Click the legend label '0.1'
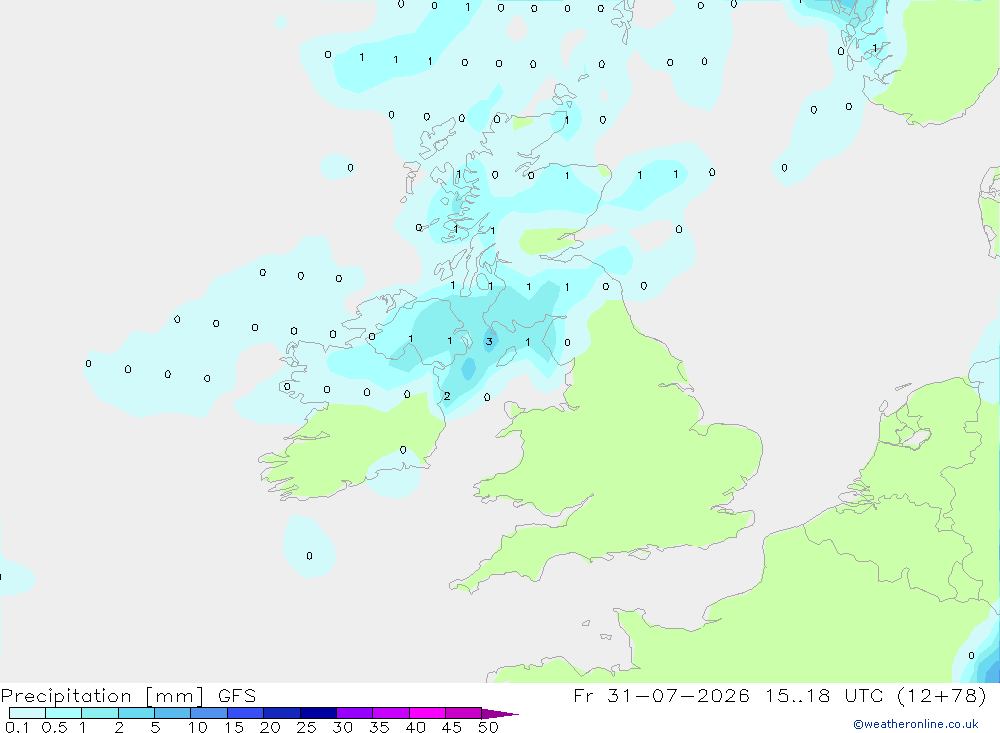 tap(17, 727)
